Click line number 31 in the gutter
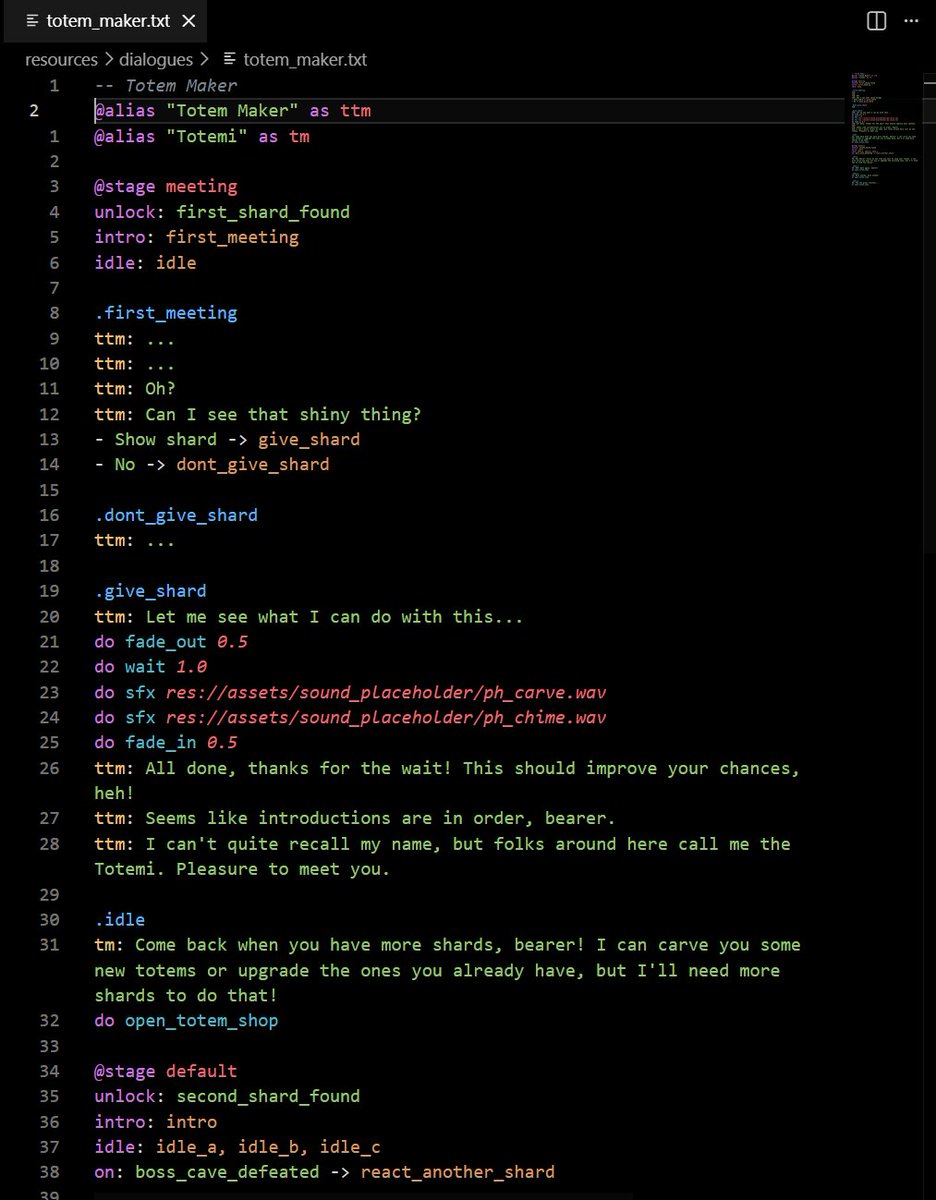Image resolution: width=936 pixels, height=1200 pixels. [49, 945]
